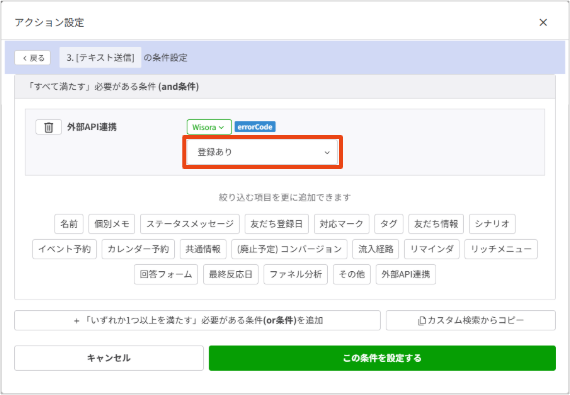
Task: Add the 外部API連携 filter item at bottom
Action: (406, 274)
